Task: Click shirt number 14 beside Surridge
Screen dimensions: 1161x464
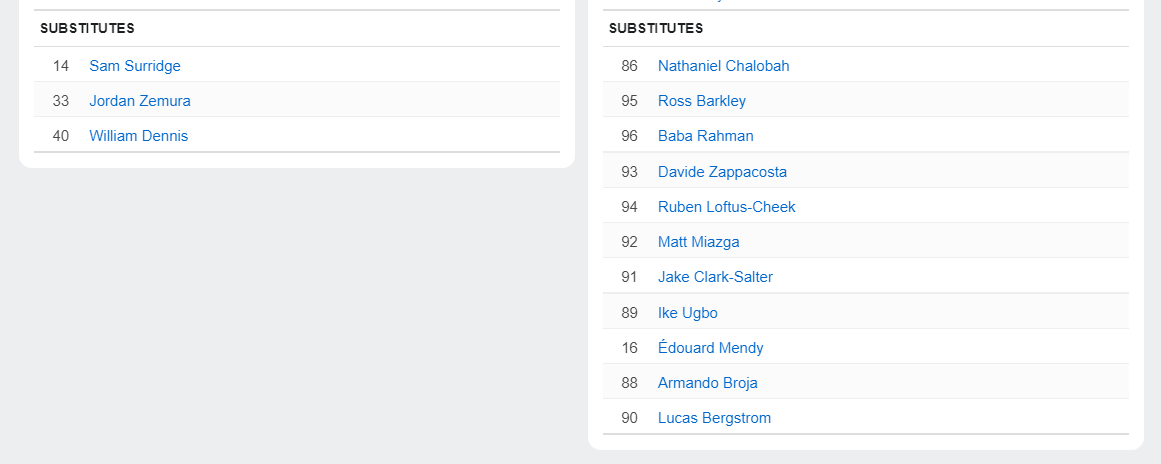Action: pyautogui.click(x=61, y=66)
